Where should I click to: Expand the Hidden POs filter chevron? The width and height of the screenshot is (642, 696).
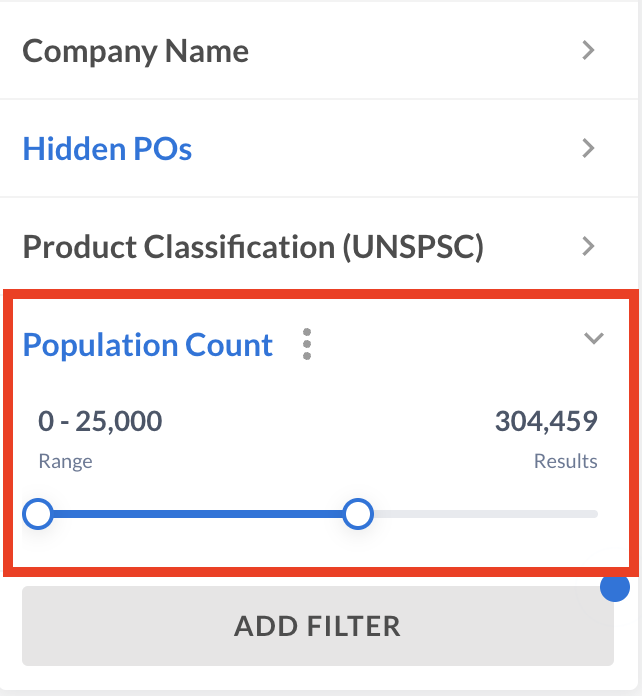click(x=589, y=149)
